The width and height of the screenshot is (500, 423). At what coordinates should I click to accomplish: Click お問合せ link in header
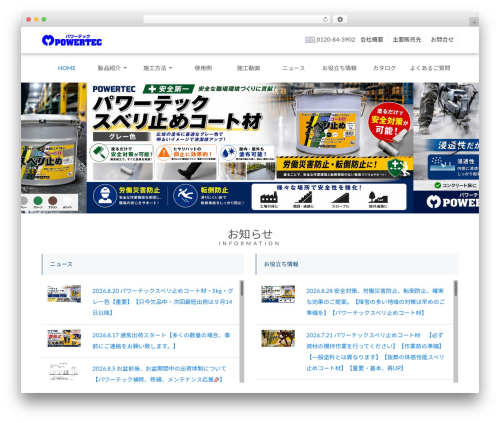tap(442, 40)
